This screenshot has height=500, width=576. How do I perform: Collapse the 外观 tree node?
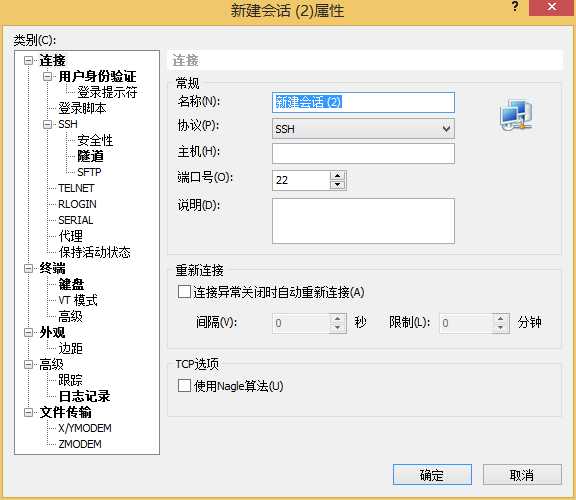29,332
